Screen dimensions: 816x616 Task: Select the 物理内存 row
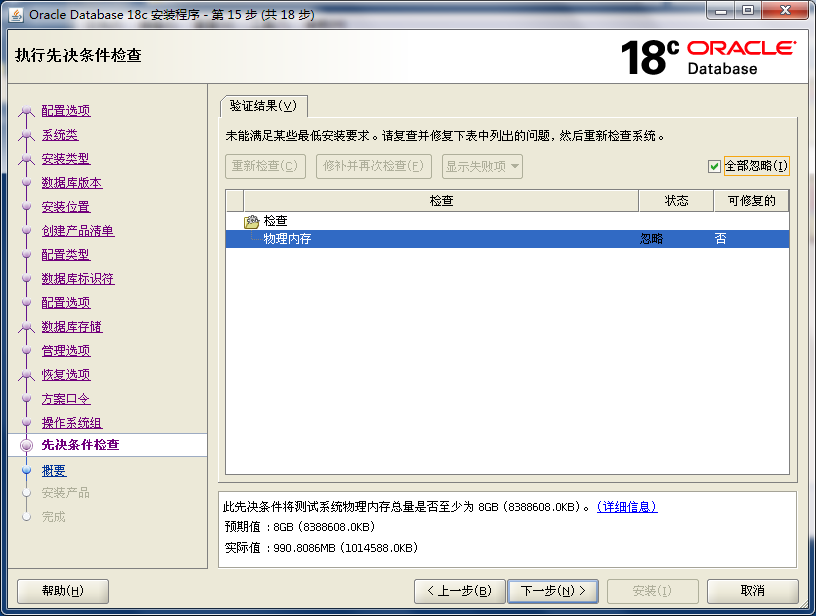(507, 239)
